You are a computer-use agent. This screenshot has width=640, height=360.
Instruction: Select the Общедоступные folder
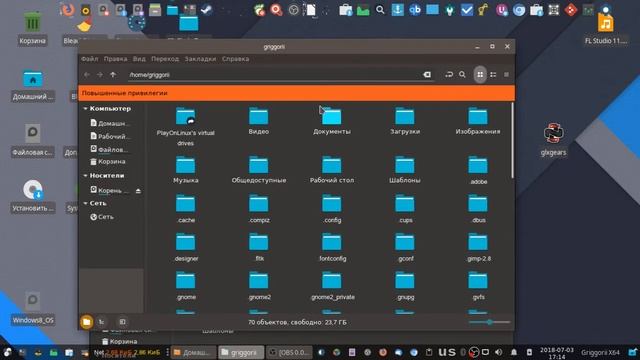coord(259,170)
